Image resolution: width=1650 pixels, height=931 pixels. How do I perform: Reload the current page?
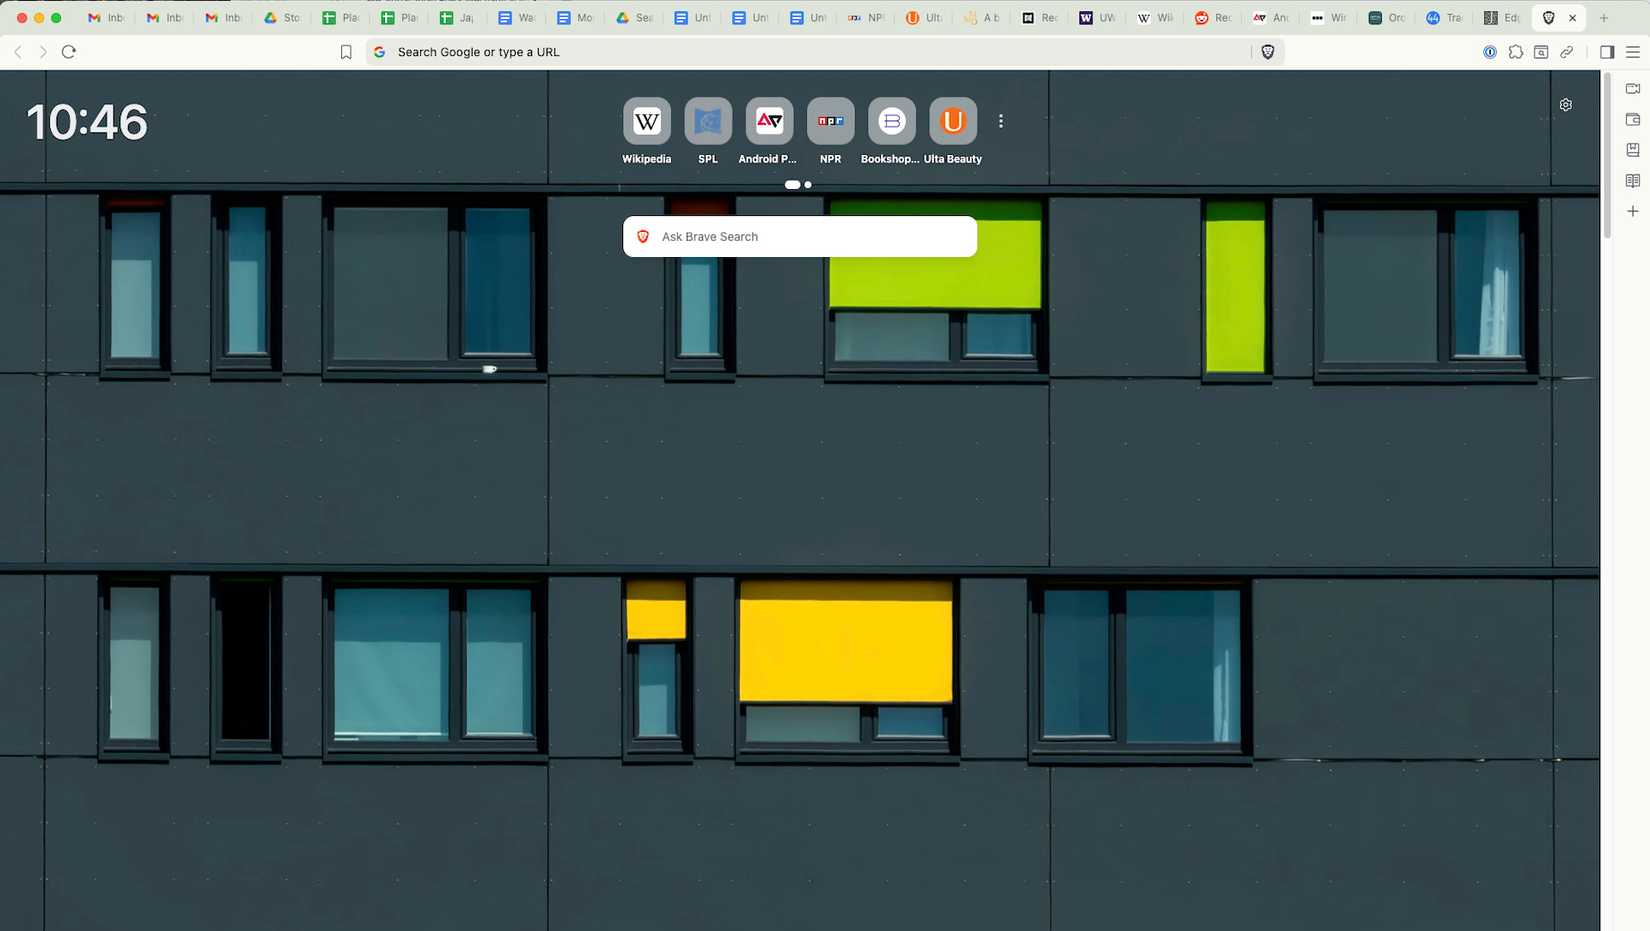[x=69, y=52]
